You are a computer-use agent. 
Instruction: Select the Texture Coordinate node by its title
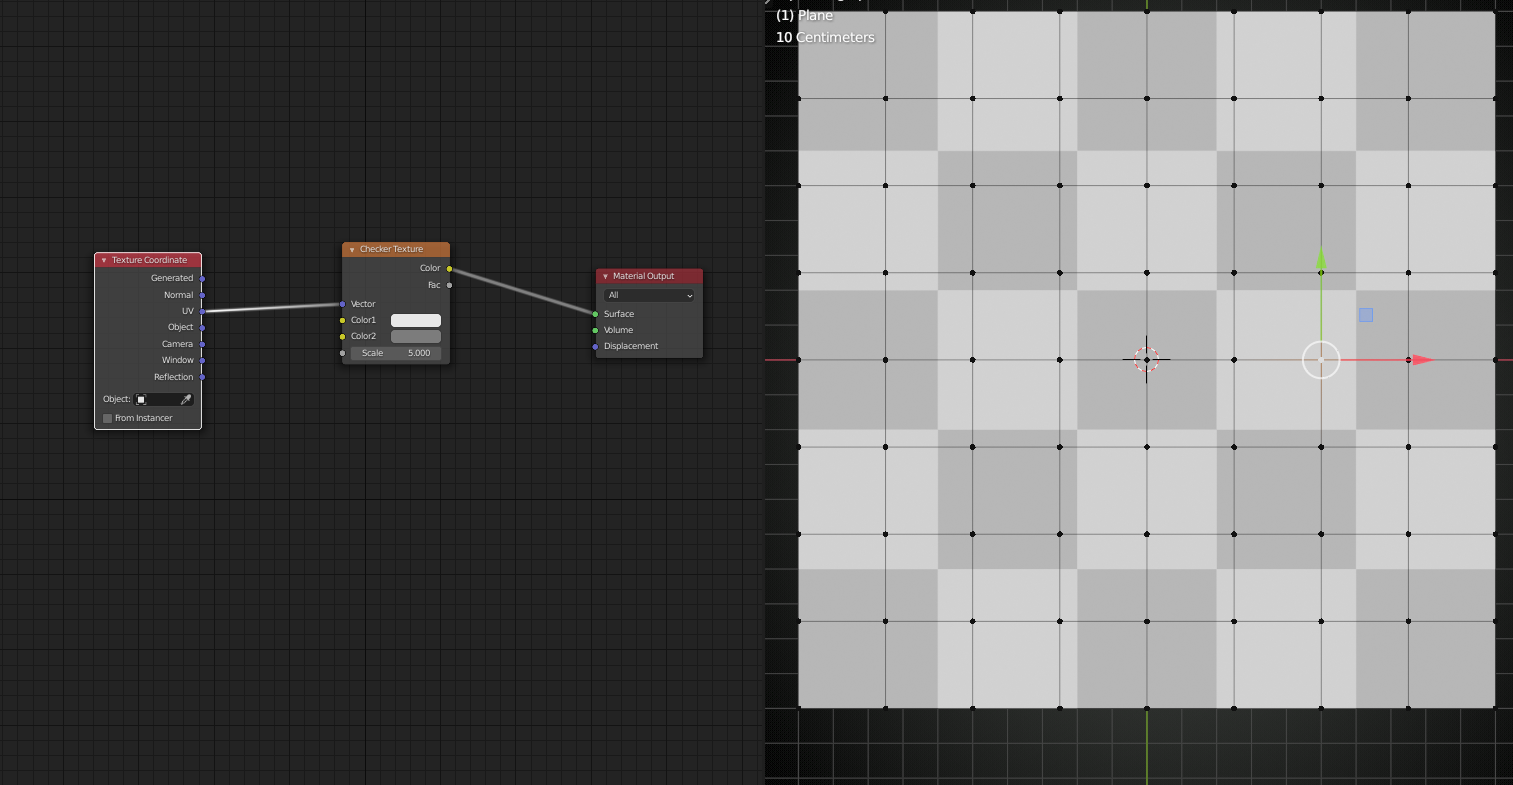tap(149, 260)
